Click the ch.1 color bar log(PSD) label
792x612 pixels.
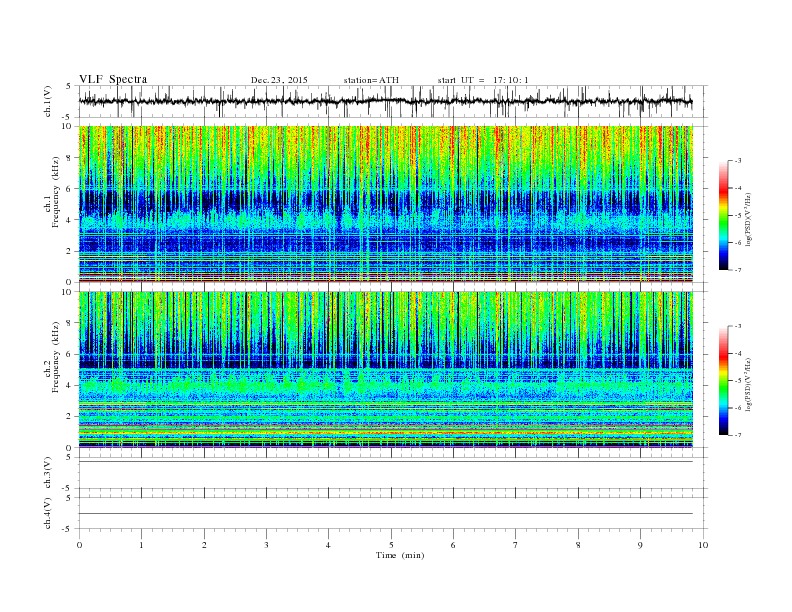pos(748,219)
